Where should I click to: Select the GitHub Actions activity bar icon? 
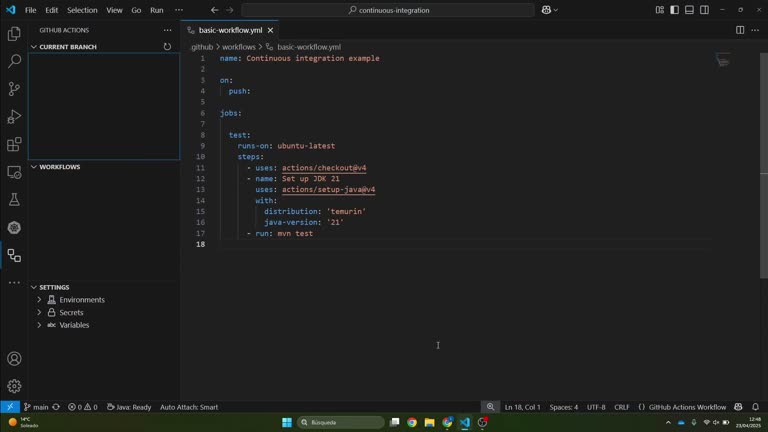(x=14, y=255)
